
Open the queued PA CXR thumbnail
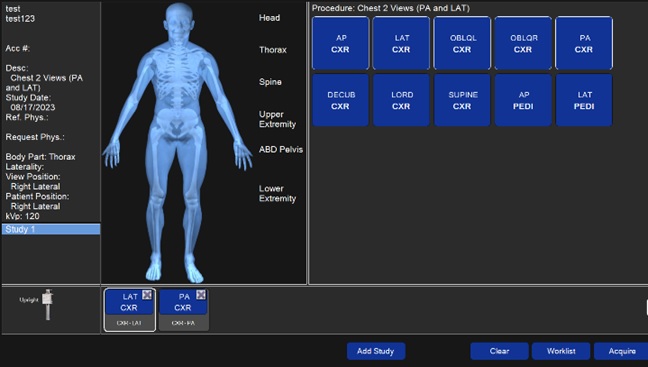tap(183, 310)
